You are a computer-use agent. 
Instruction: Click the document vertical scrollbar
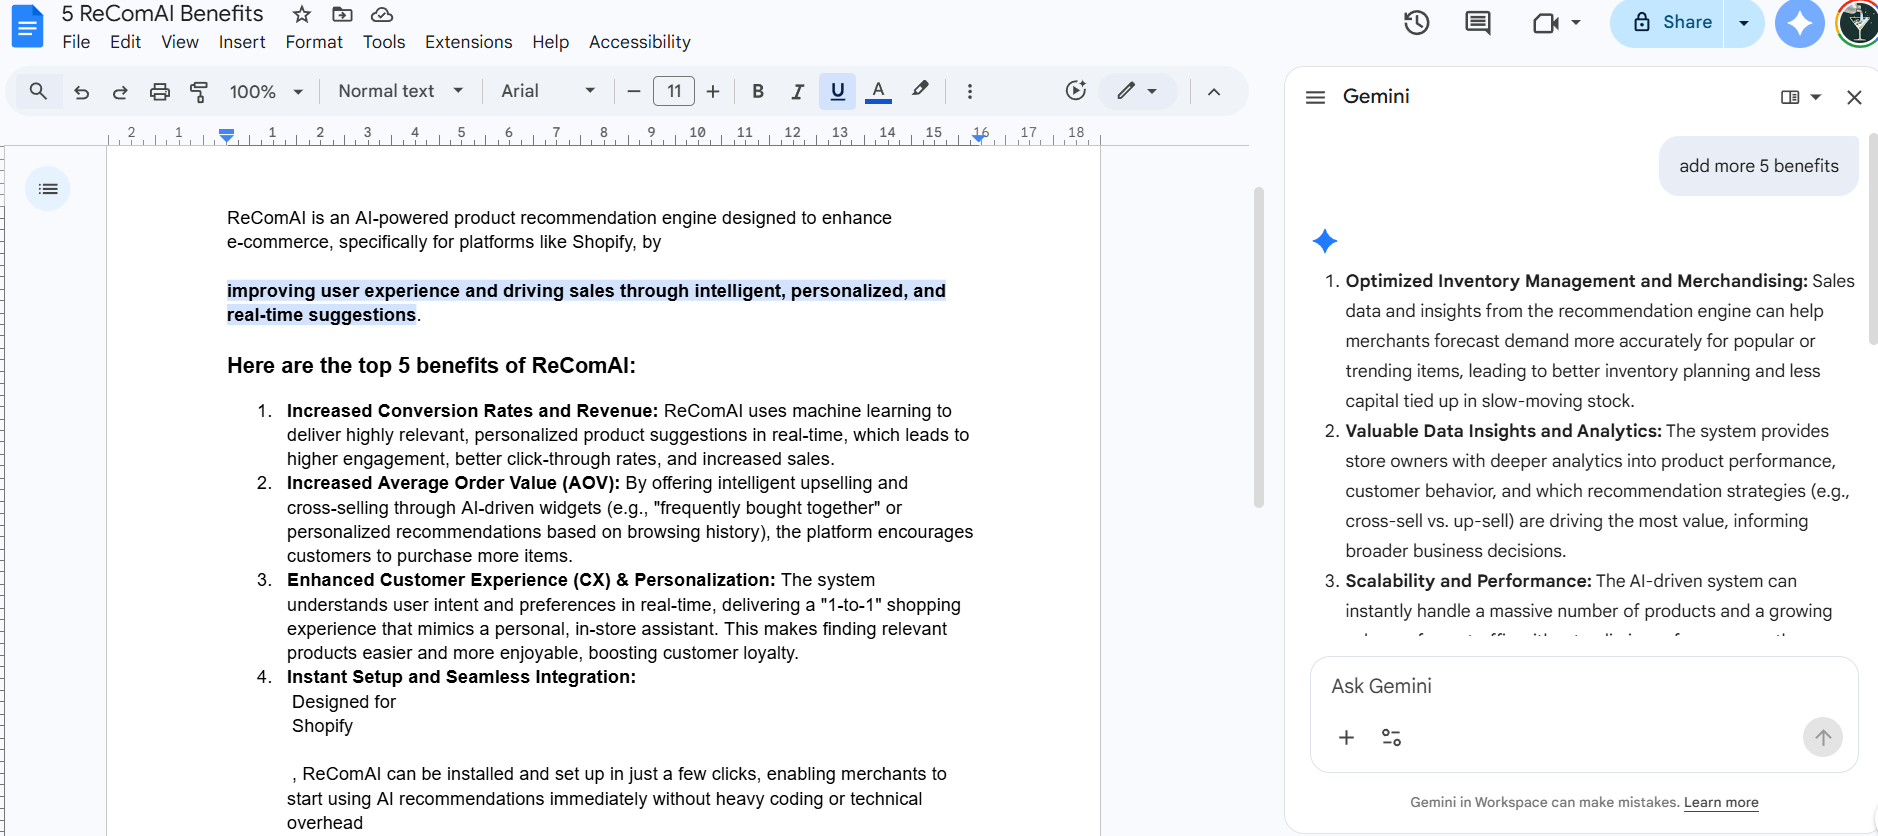(x=1259, y=347)
